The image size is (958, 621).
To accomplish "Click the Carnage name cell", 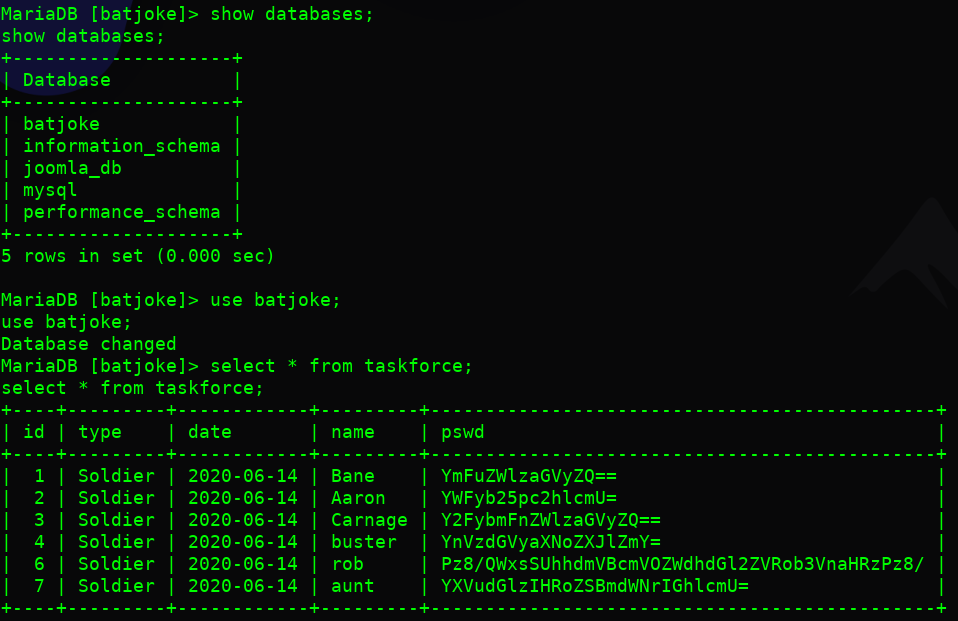I will point(369,520).
